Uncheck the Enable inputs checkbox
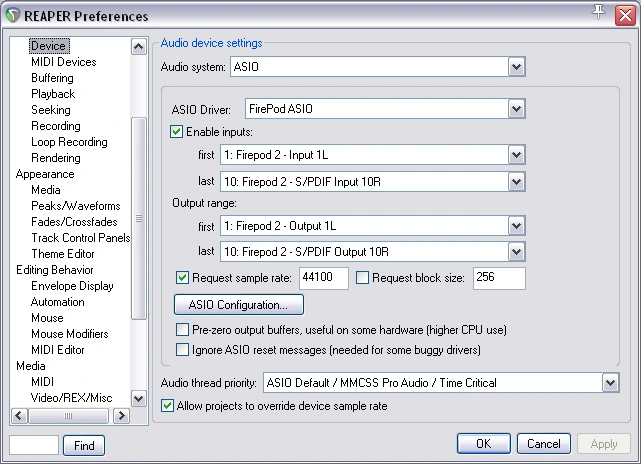Image resolution: width=641 pixels, height=464 pixels. [176, 132]
